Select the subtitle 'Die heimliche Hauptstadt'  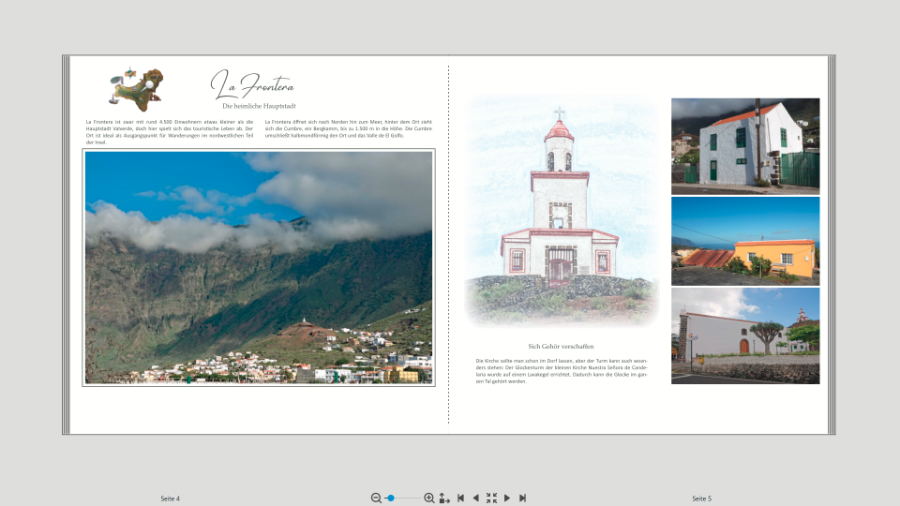(259, 106)
